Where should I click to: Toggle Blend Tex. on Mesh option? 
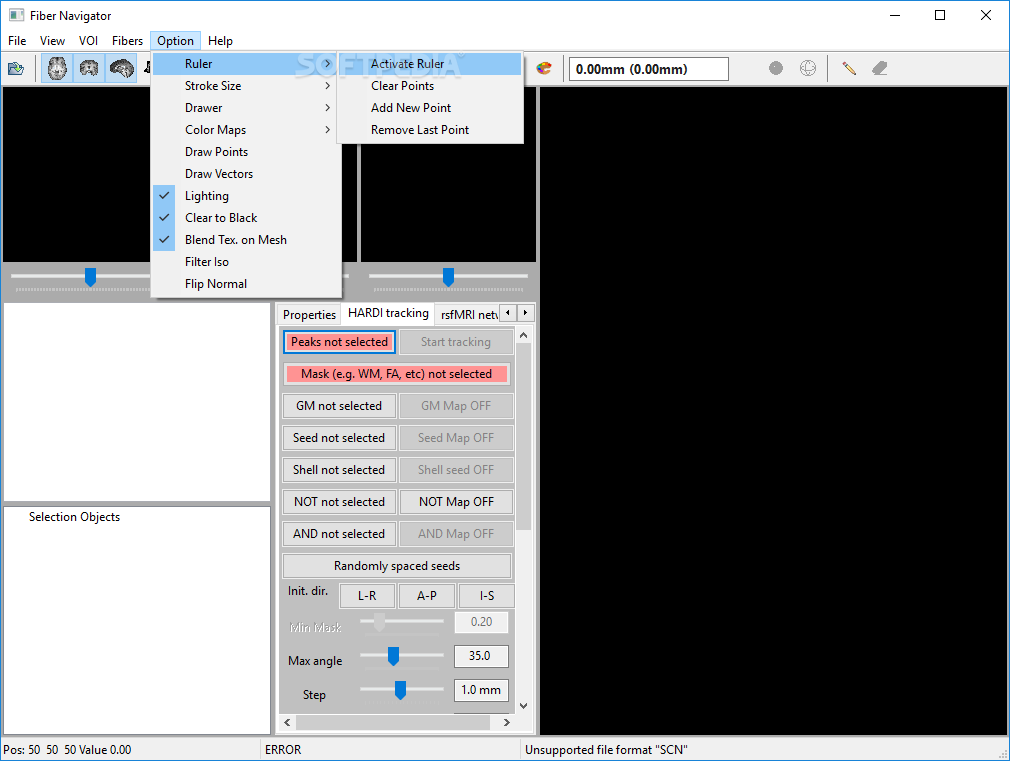pyautogui.click(x=246, y=240)
